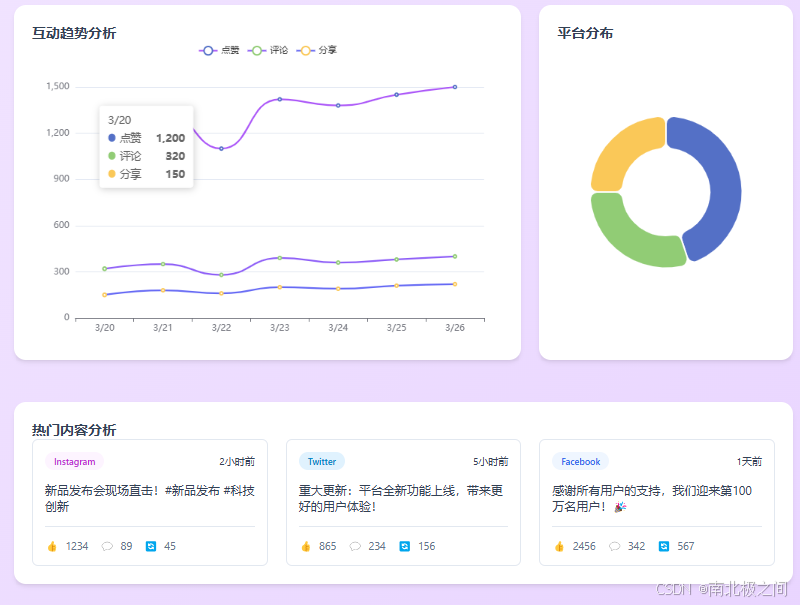800x605 pixels.
Task: Click the like count 1234
Action: pos(77,546)
